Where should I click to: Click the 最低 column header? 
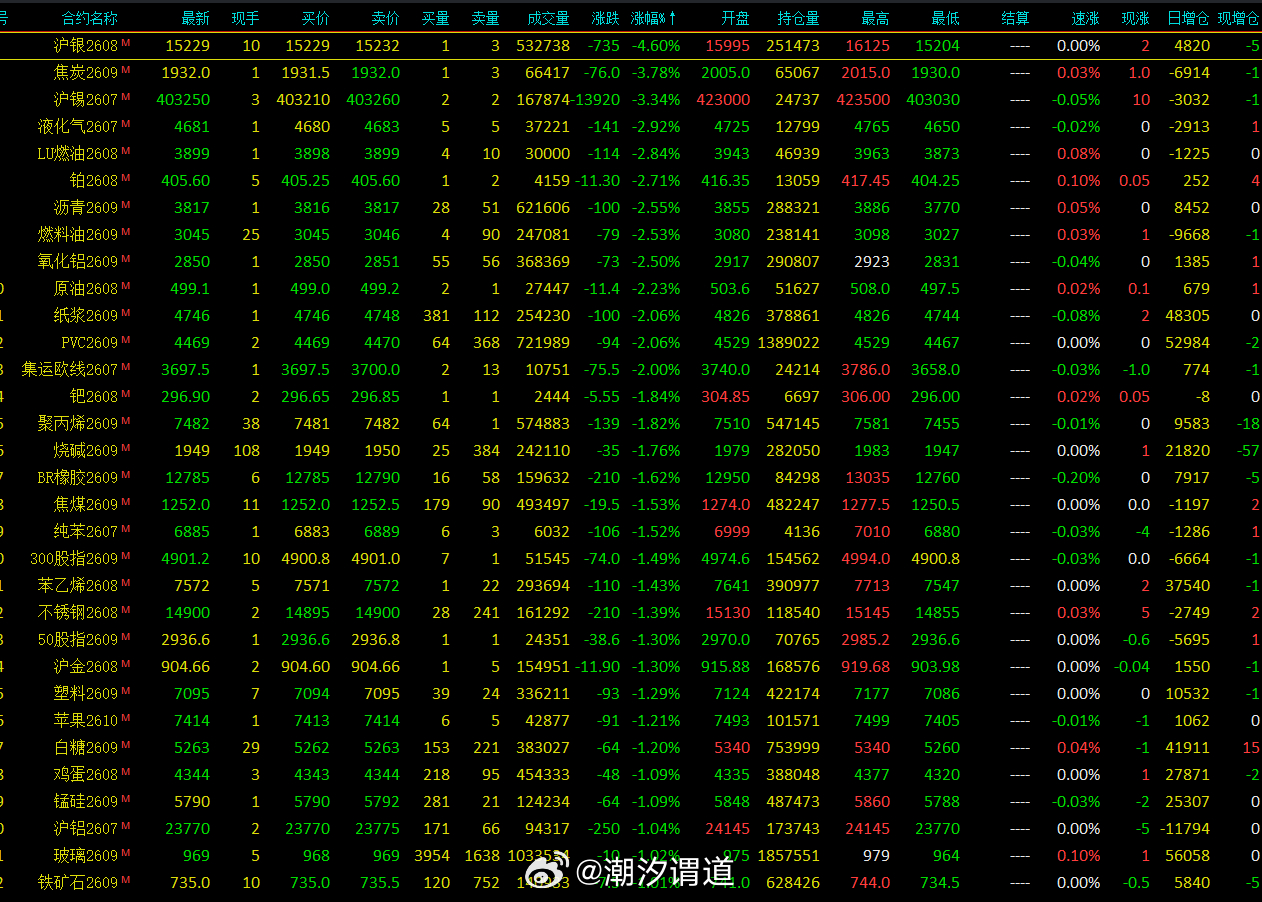tap(945, 18)
